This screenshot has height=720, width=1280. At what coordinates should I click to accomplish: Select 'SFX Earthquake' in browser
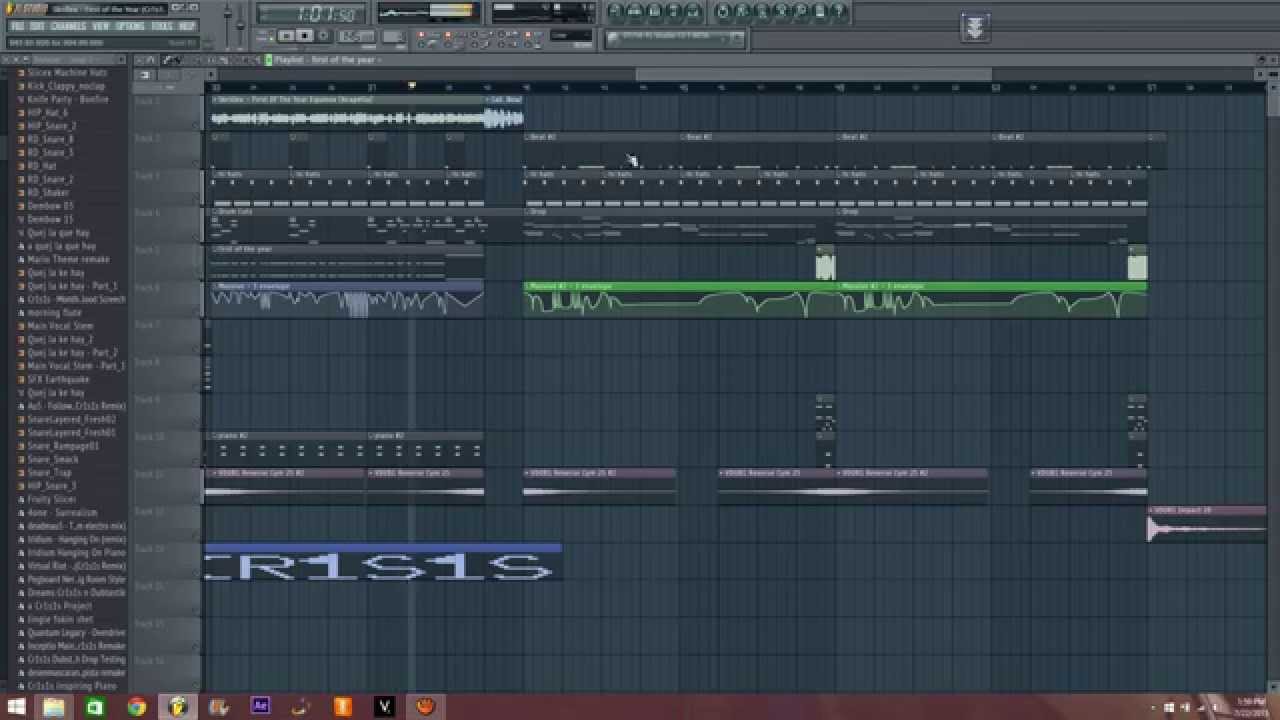pos(59,379)
